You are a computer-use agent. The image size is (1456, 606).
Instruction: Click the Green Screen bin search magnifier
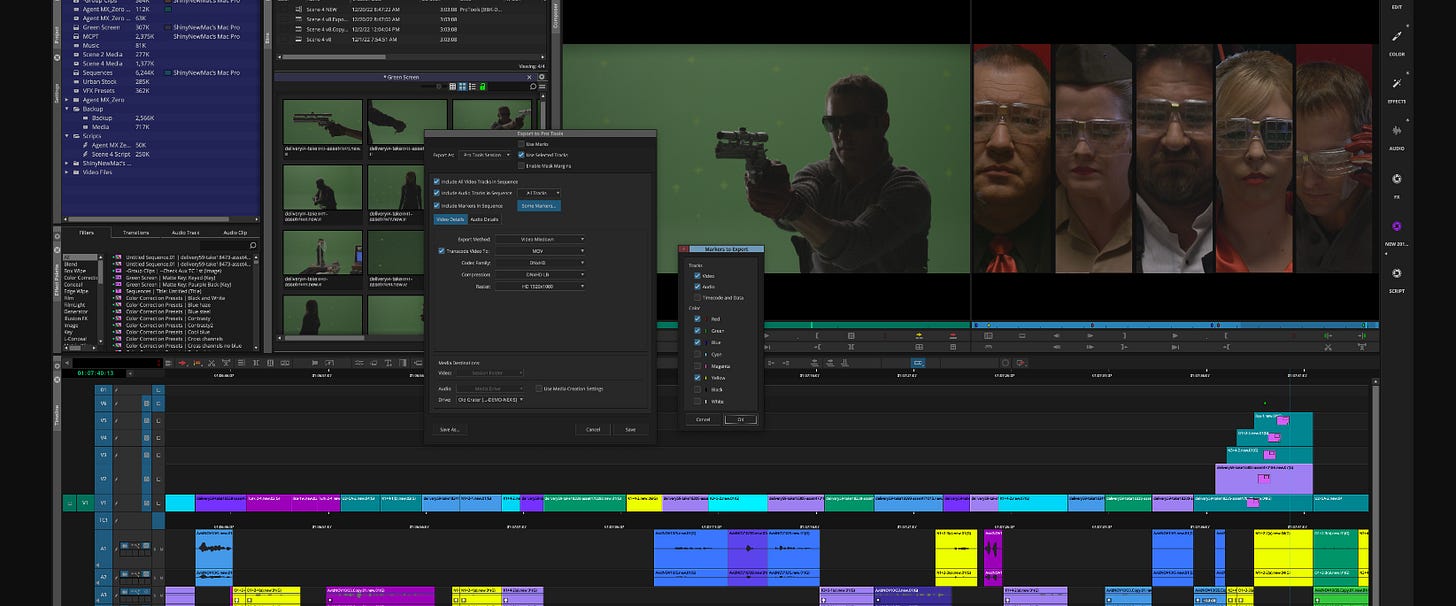point(533,86)
